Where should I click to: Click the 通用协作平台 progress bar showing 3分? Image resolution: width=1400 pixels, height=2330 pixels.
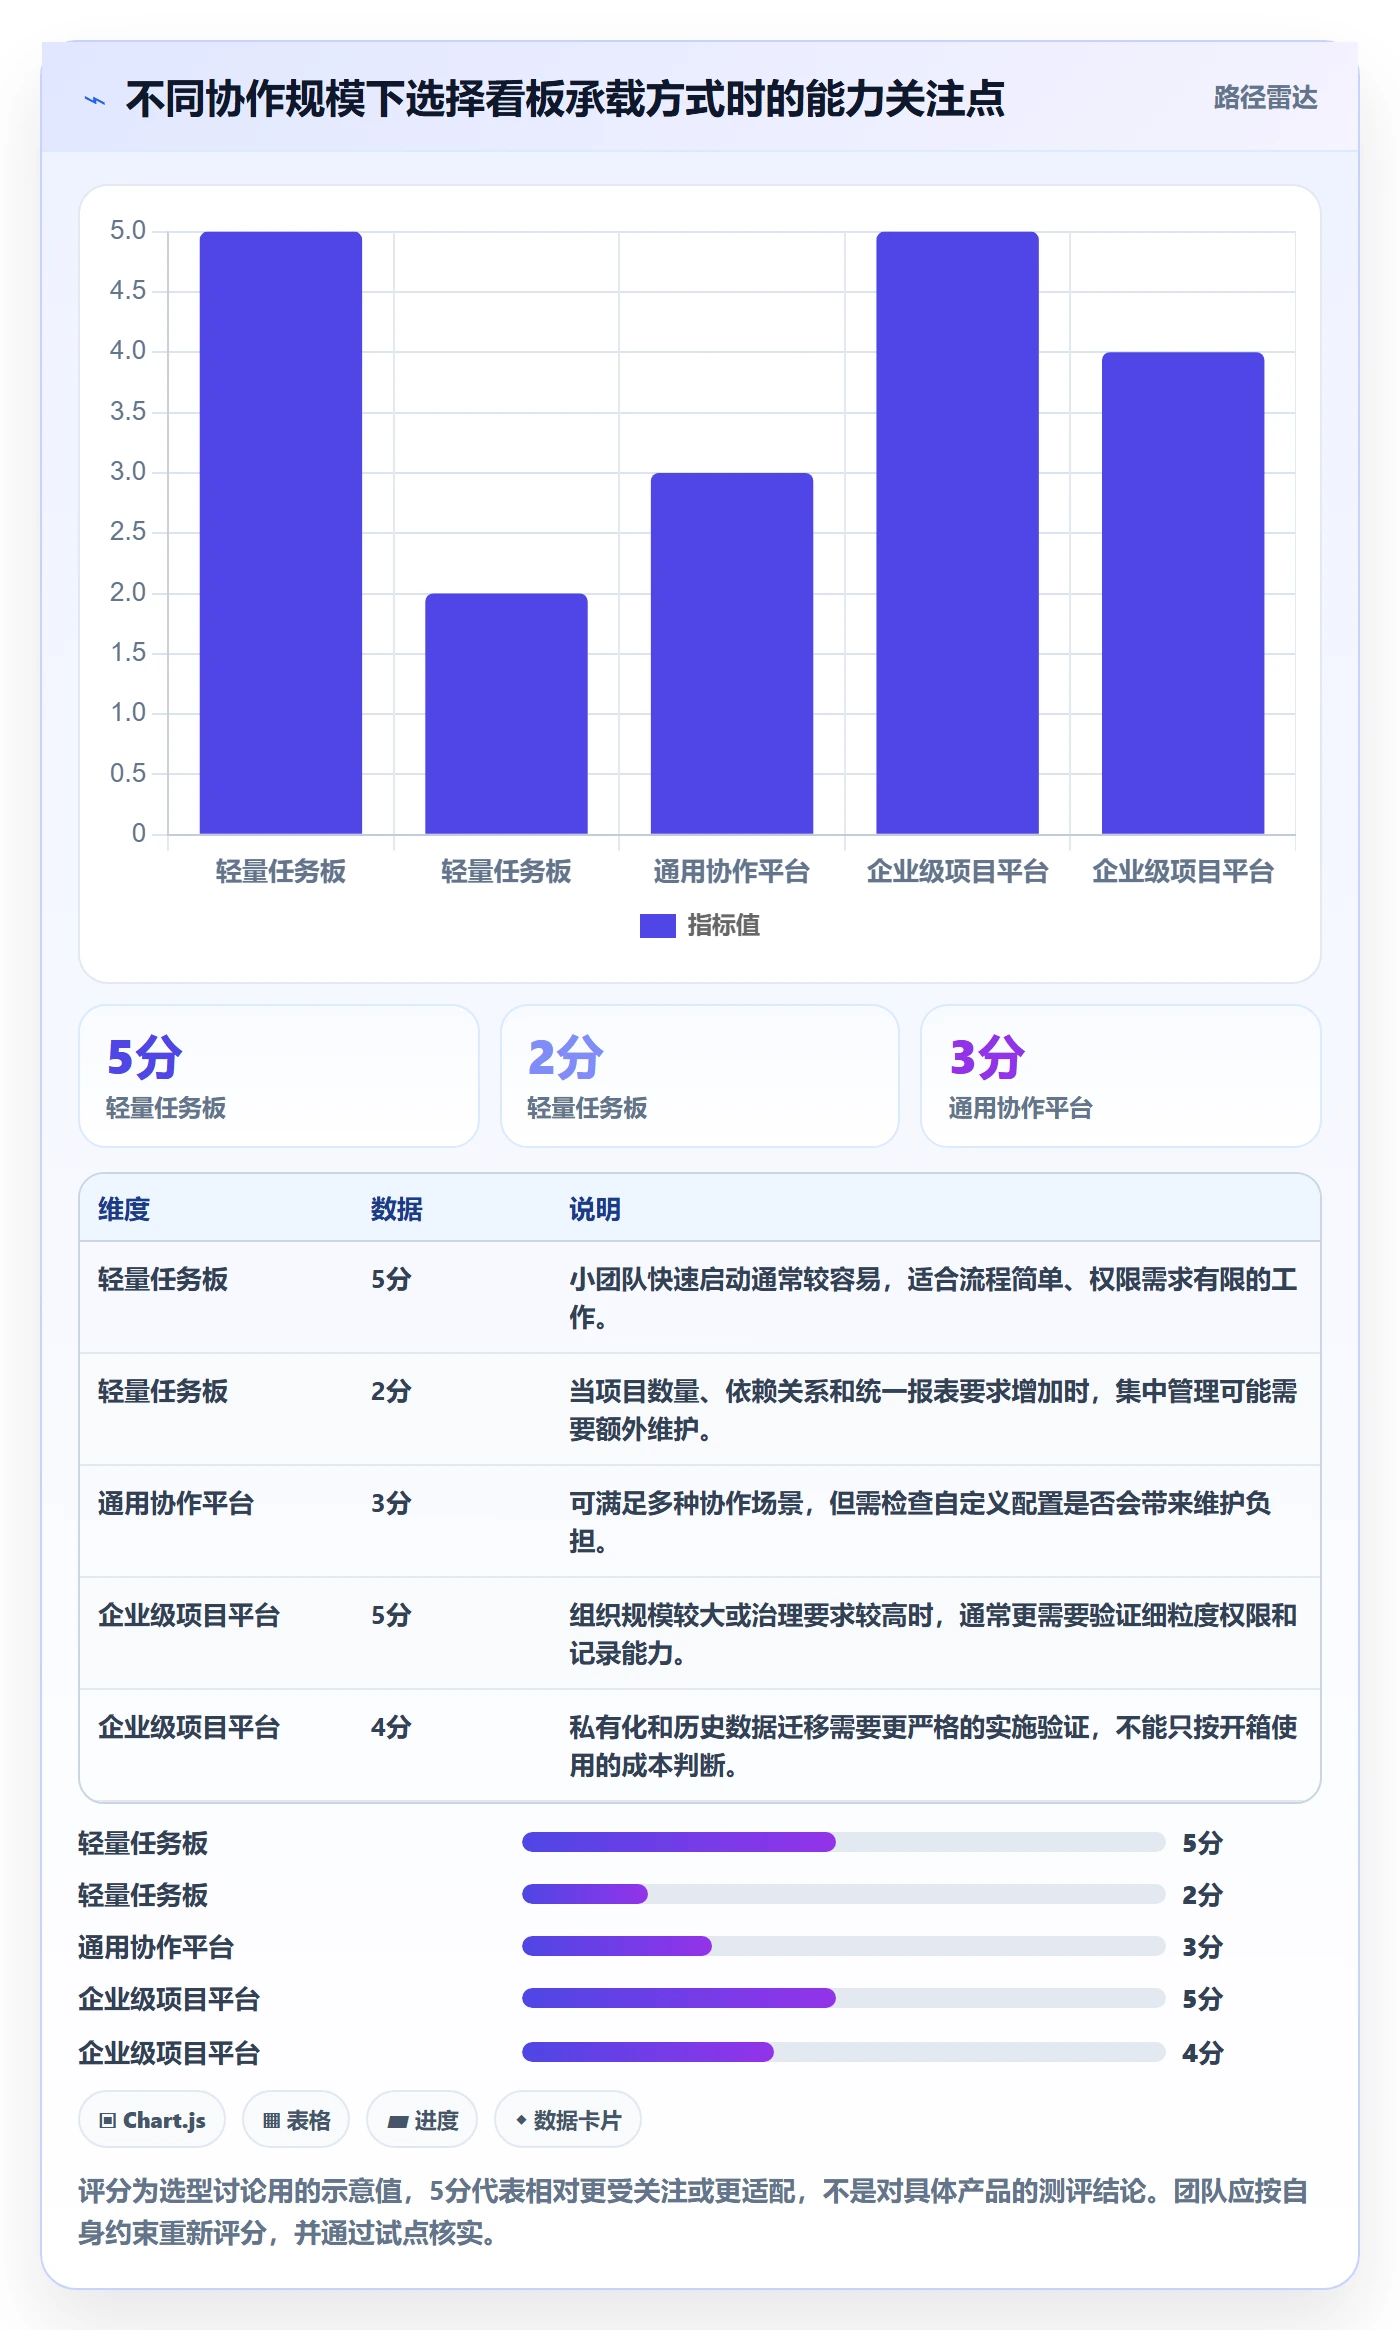click(x=844, y=1946)
